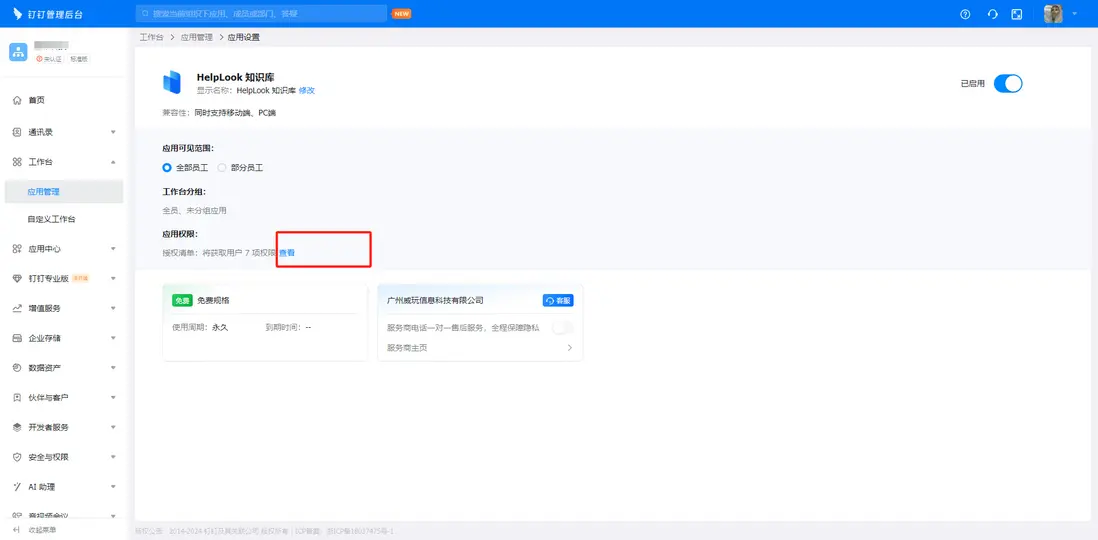
Task: Click 工作台 in the breadcrumb
Action: (x=151, y=37)
